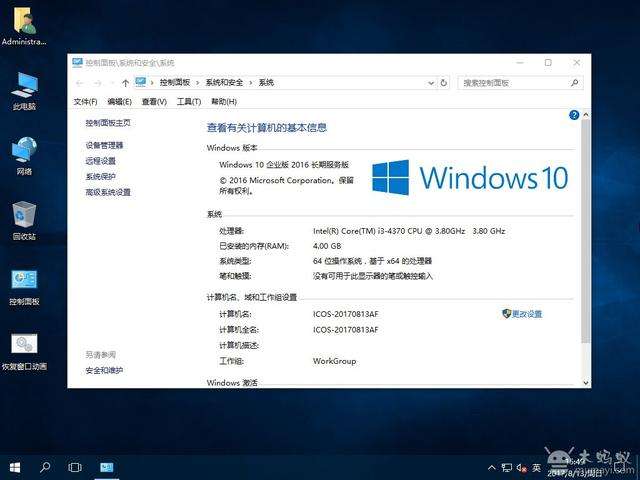Click the search magnifier in search box
This screenshot has width=640, height=480.
click(574, 83)
